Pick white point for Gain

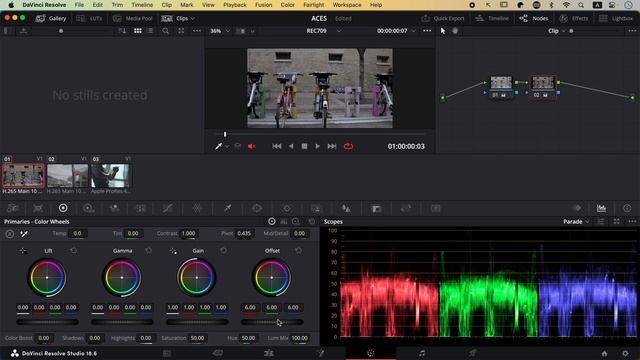click(173, 251)
